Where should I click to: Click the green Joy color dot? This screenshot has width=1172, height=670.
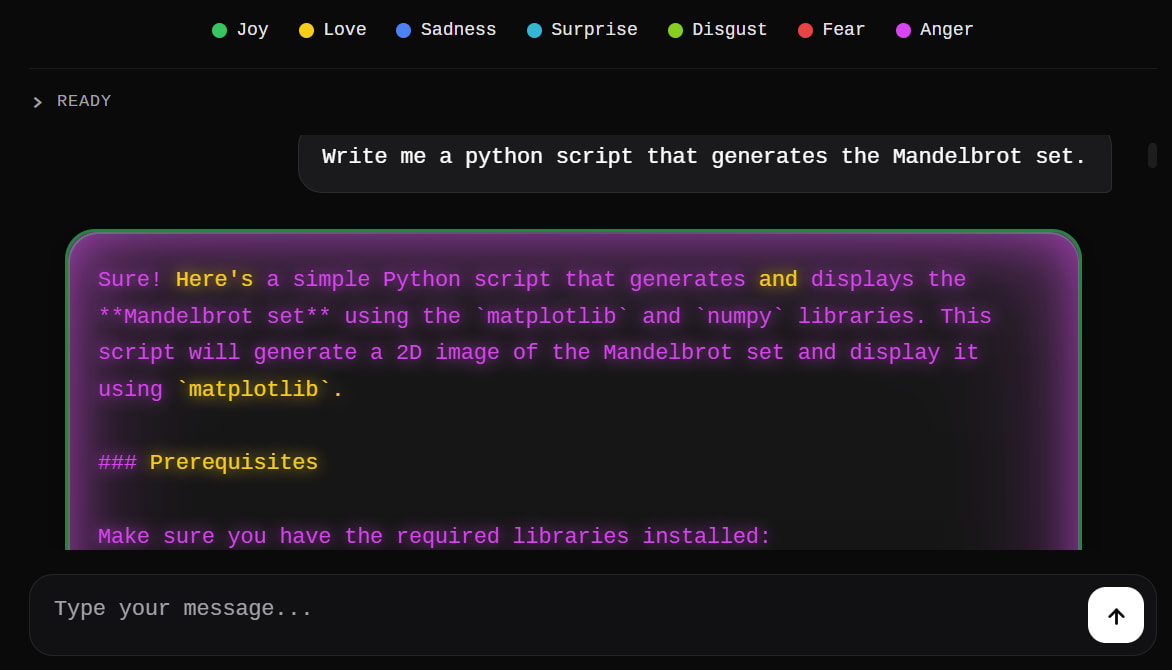coord(219,30)
